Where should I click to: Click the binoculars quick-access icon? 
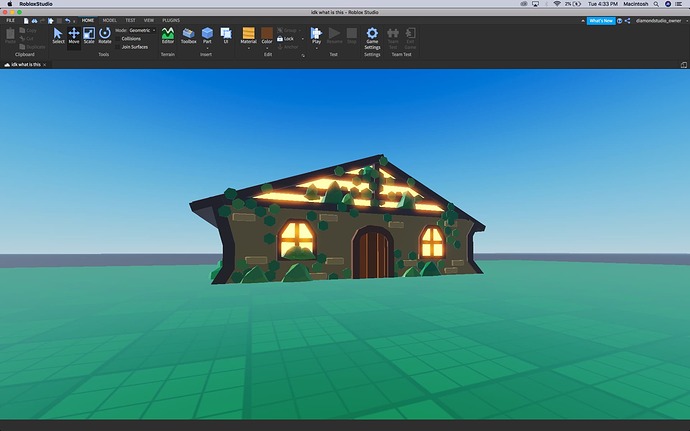pos(34,21)
